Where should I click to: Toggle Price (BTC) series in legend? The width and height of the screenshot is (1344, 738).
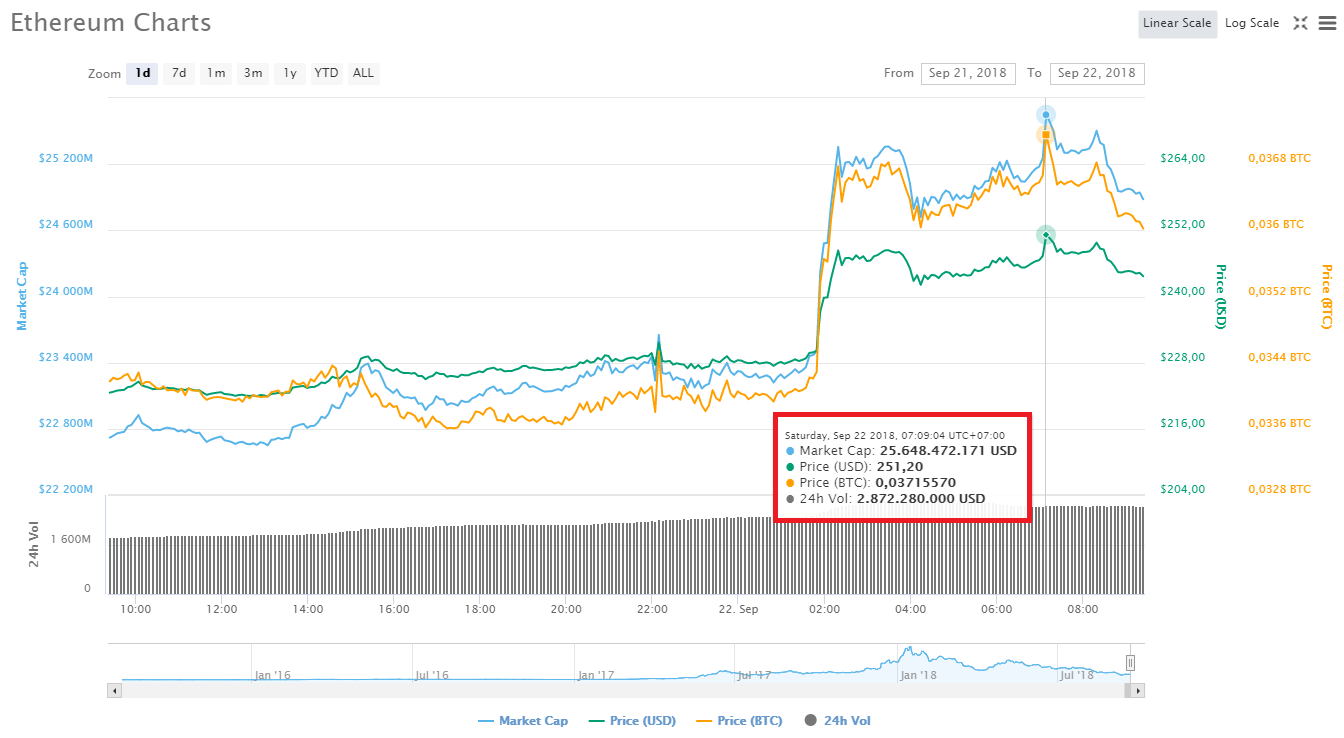739,721
